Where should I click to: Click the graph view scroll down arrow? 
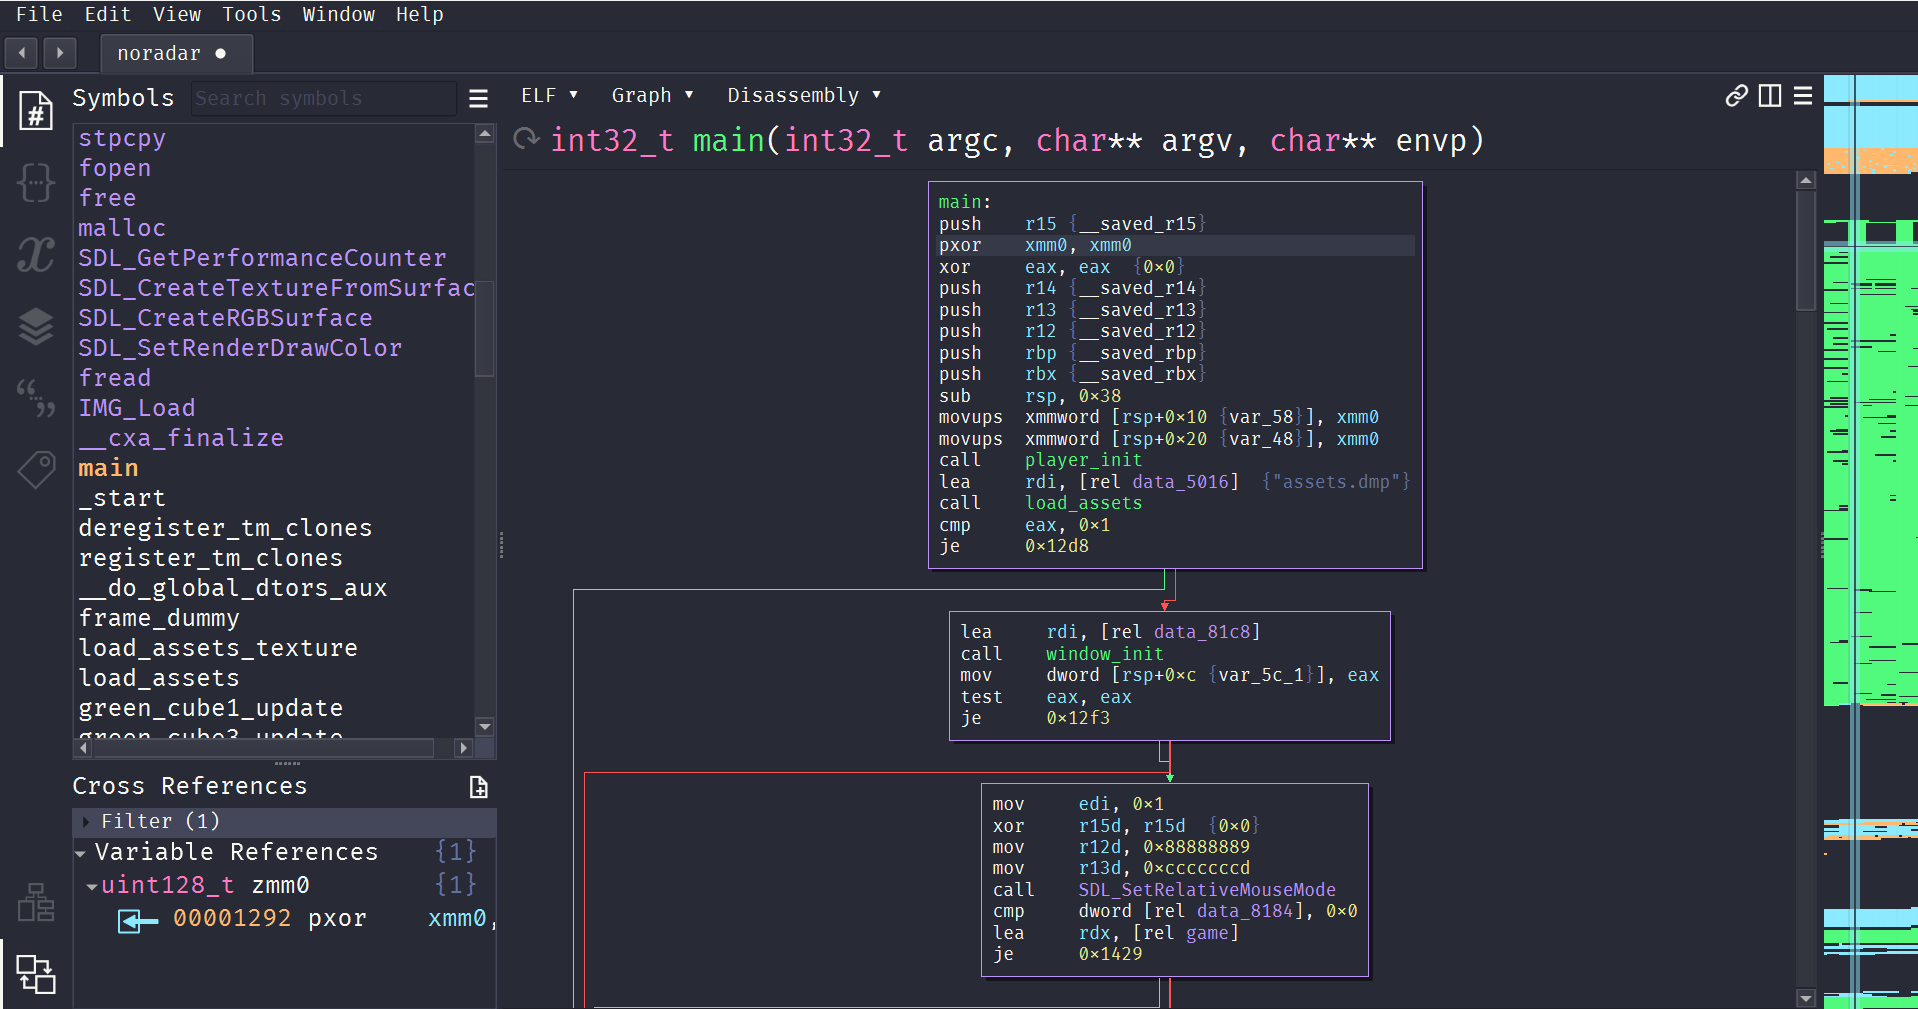1806,998
